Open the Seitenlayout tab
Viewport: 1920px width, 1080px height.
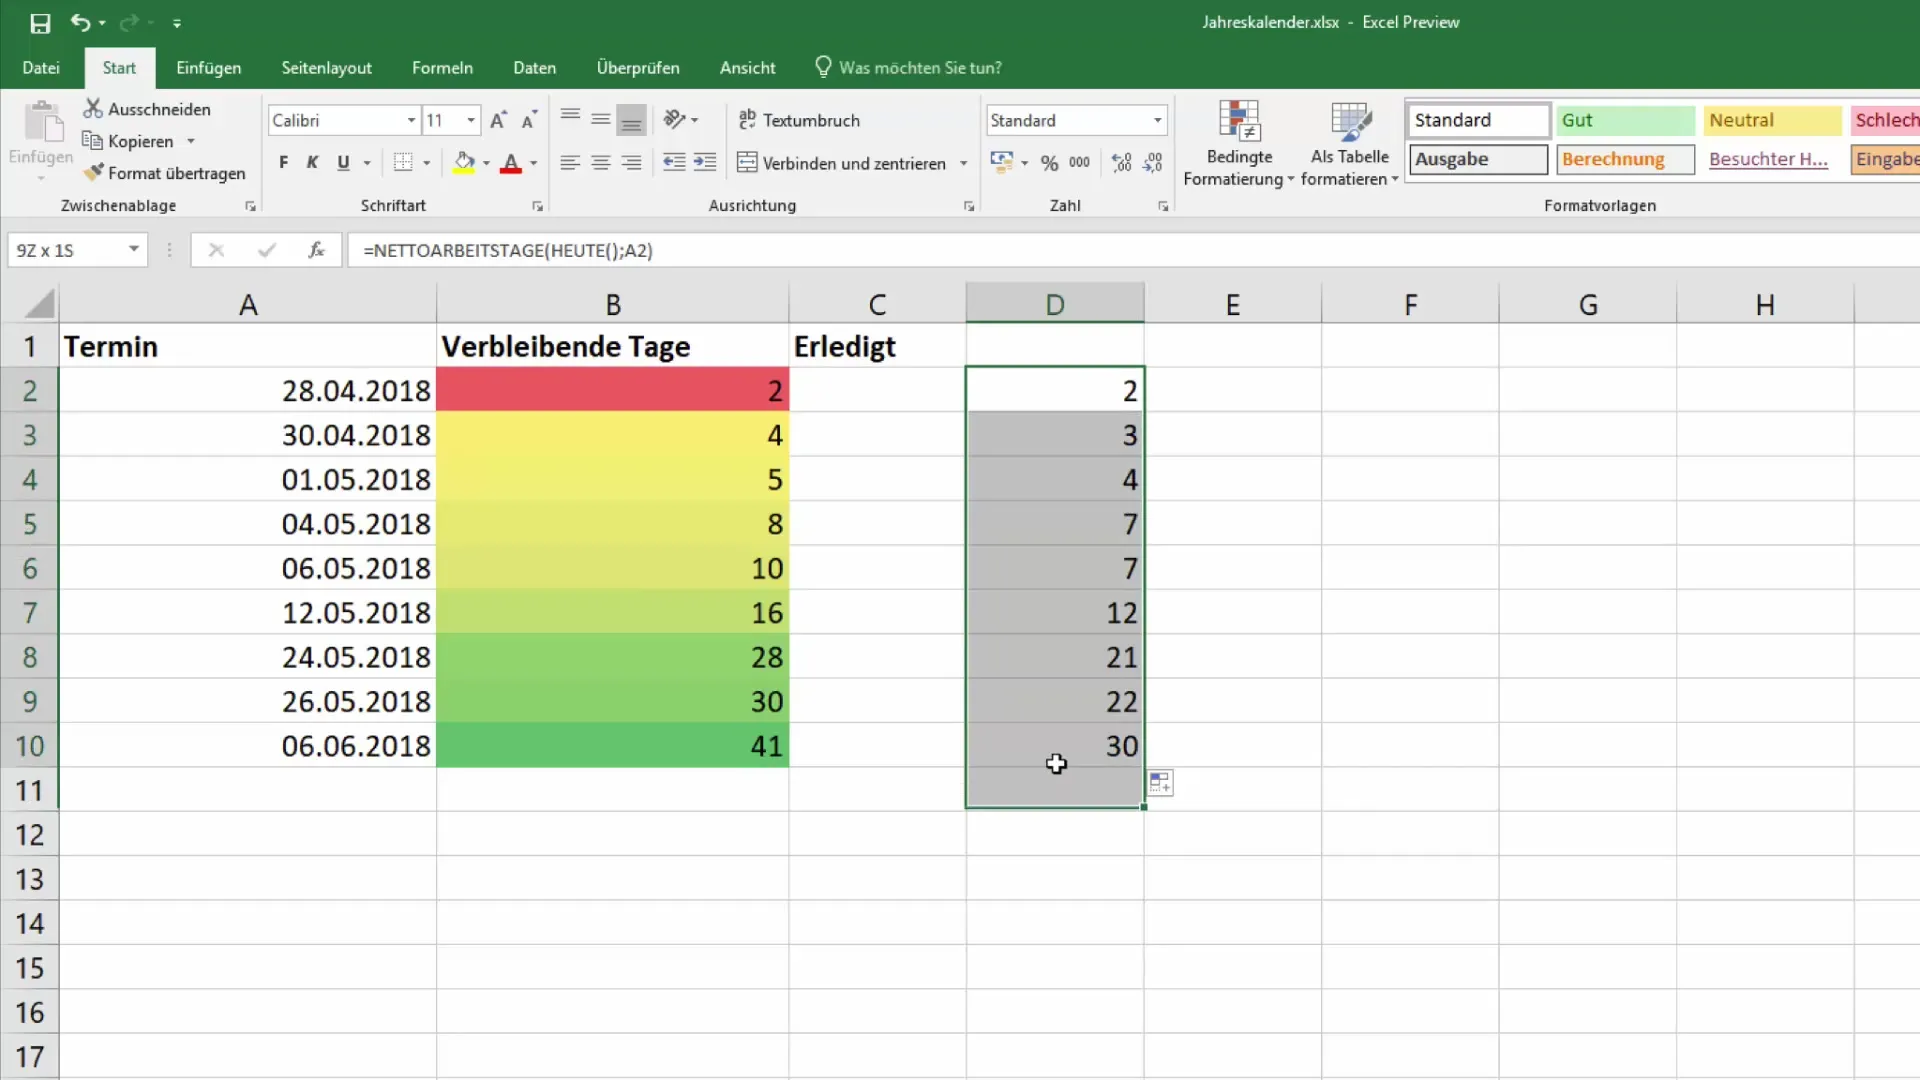pyautogui.click(x=327, y=67)
